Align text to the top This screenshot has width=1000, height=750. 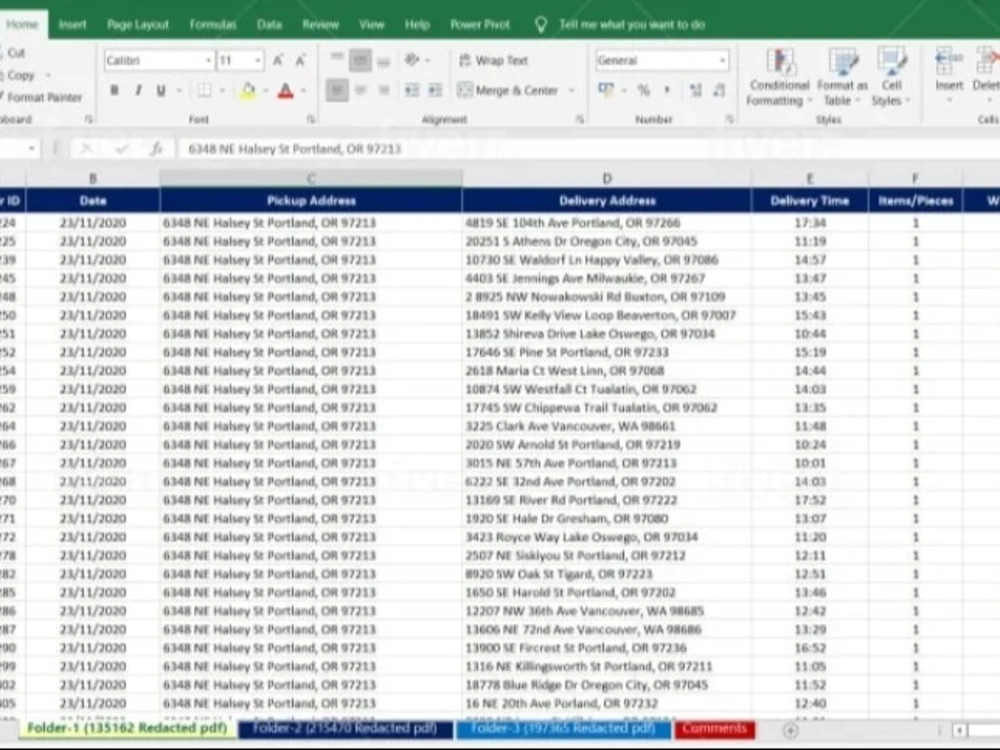(337, 60)
